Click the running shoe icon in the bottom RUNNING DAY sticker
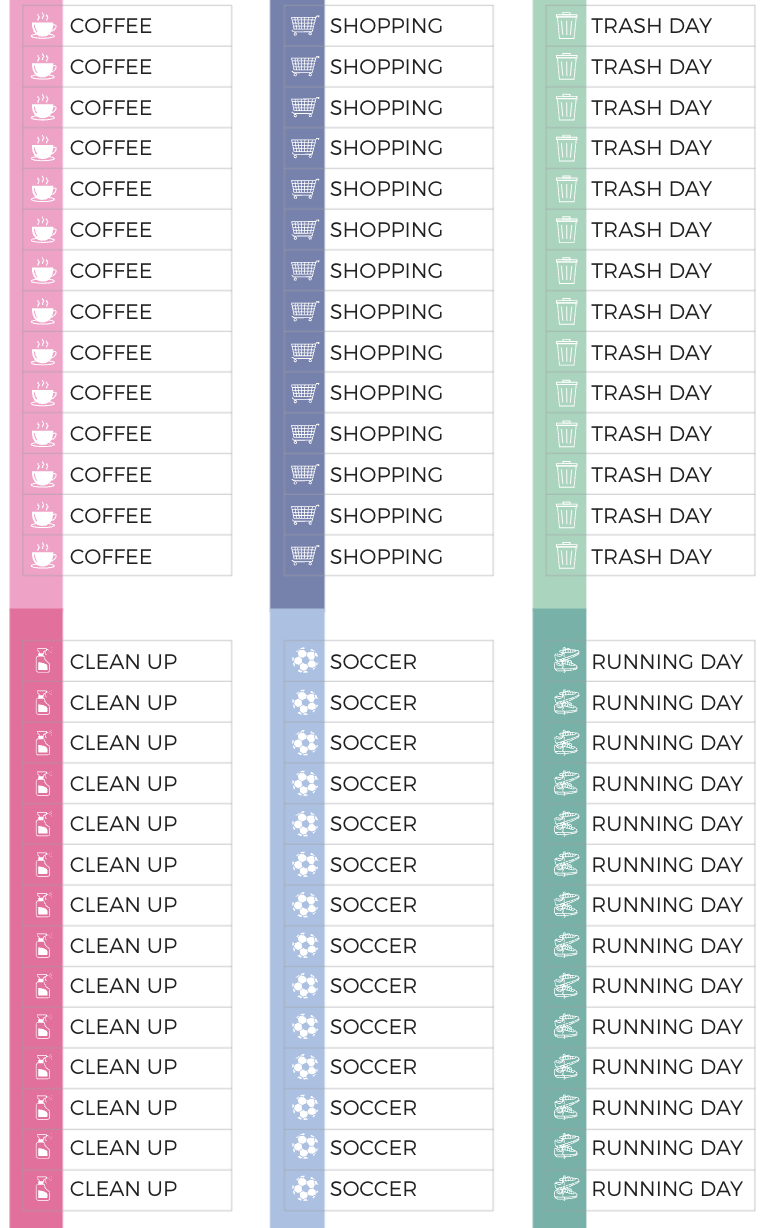Image resolution: width=782 pixels, height=1228 pixels. point(566,1189)
